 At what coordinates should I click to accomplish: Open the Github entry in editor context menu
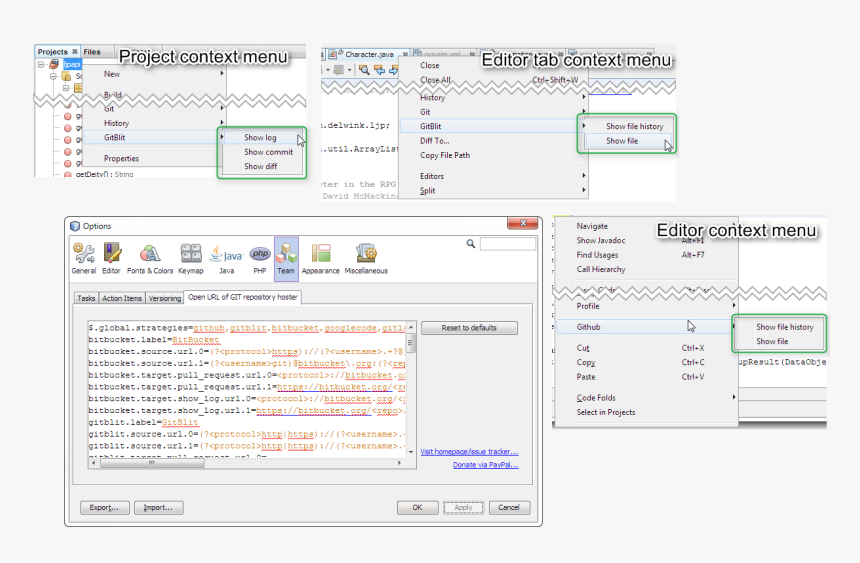pyautogui.click(x=646, y=327)
